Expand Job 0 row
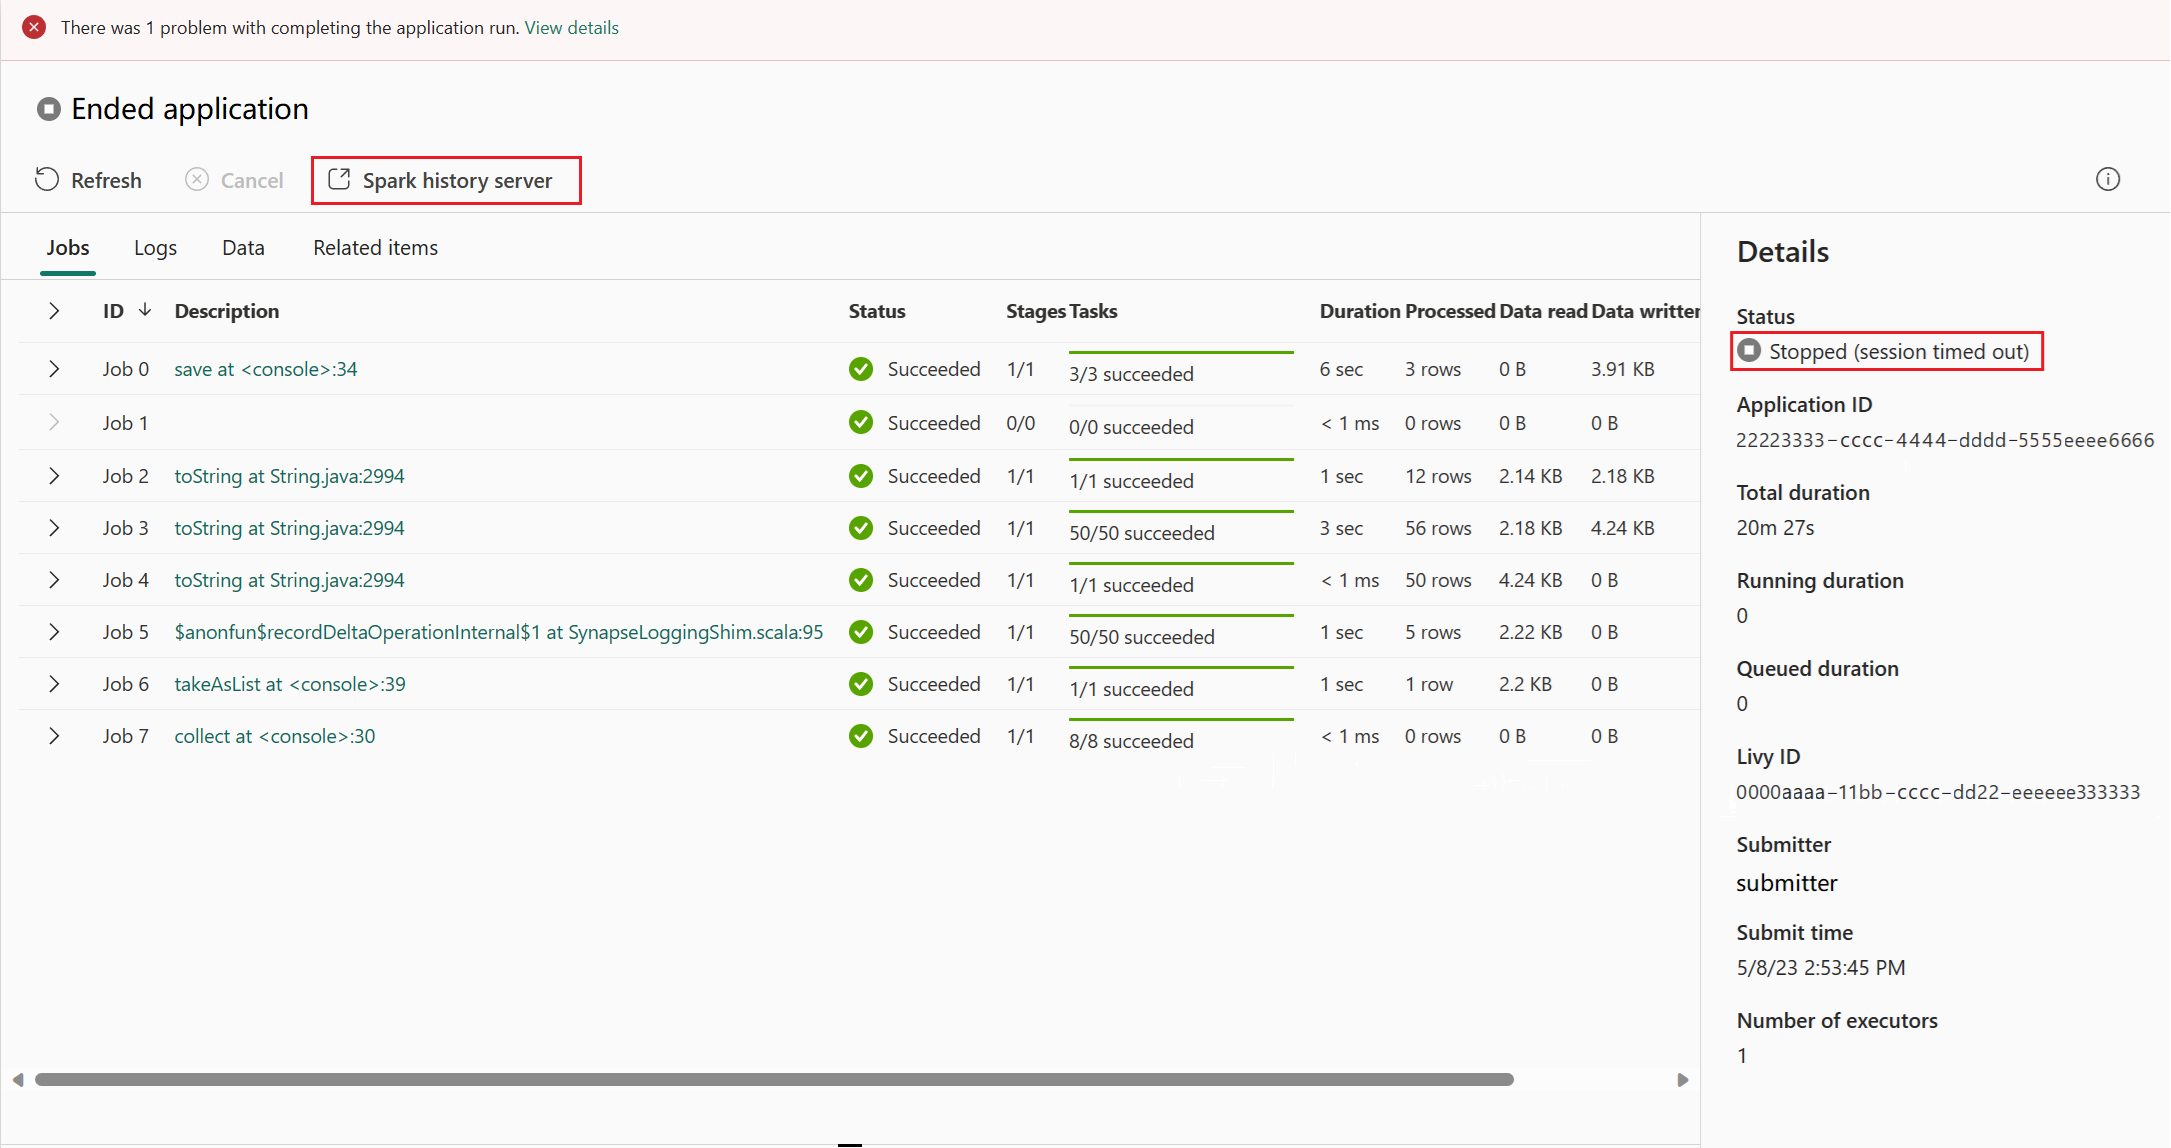The height and width of the screenshot is (1148, 2171). (54, 369)
